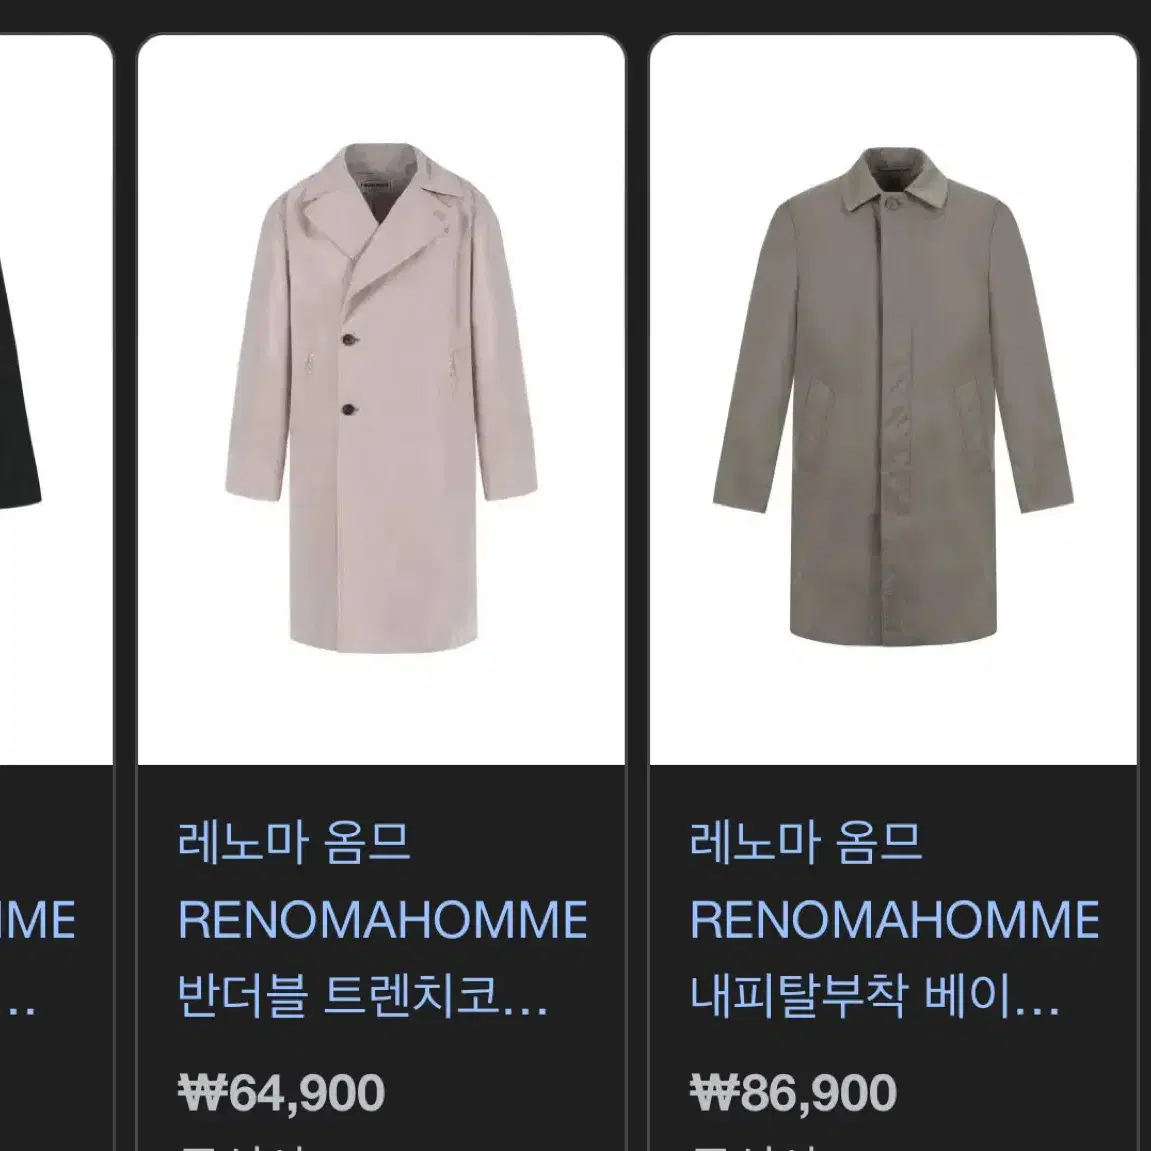Click 레노마 옴므 brand text above 반더블 트렌치코
Screen dimensions: 1151x1151
[x=294, y=843]
